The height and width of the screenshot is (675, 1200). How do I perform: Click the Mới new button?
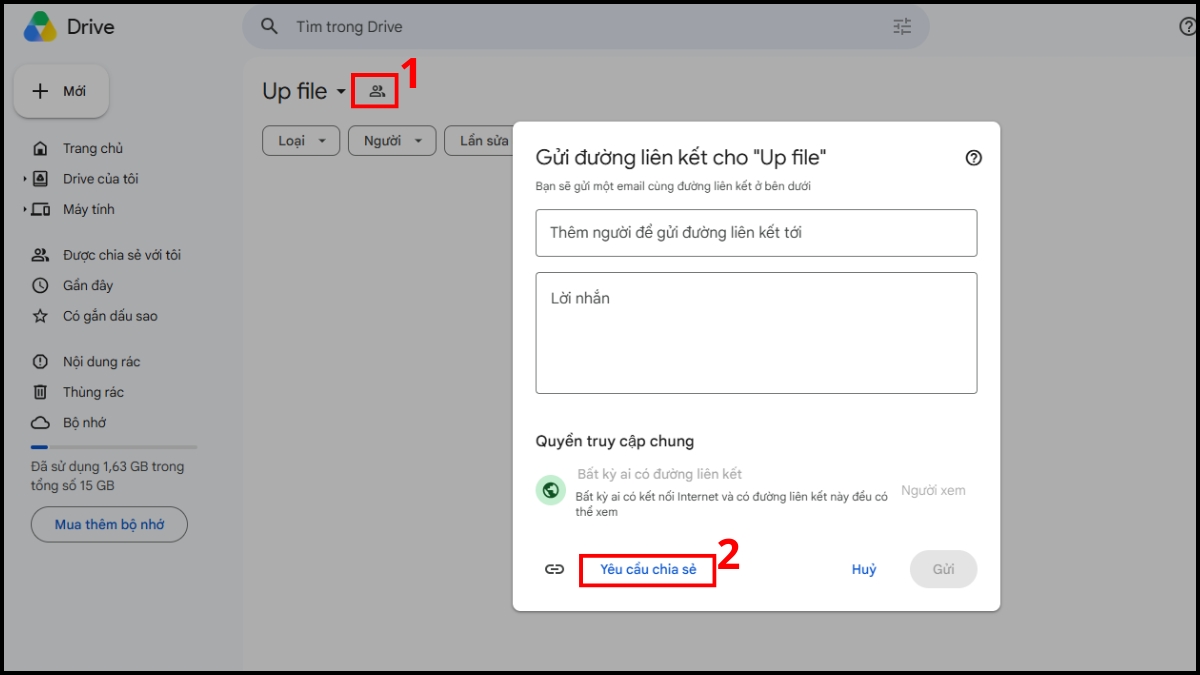tap(61, 91)
